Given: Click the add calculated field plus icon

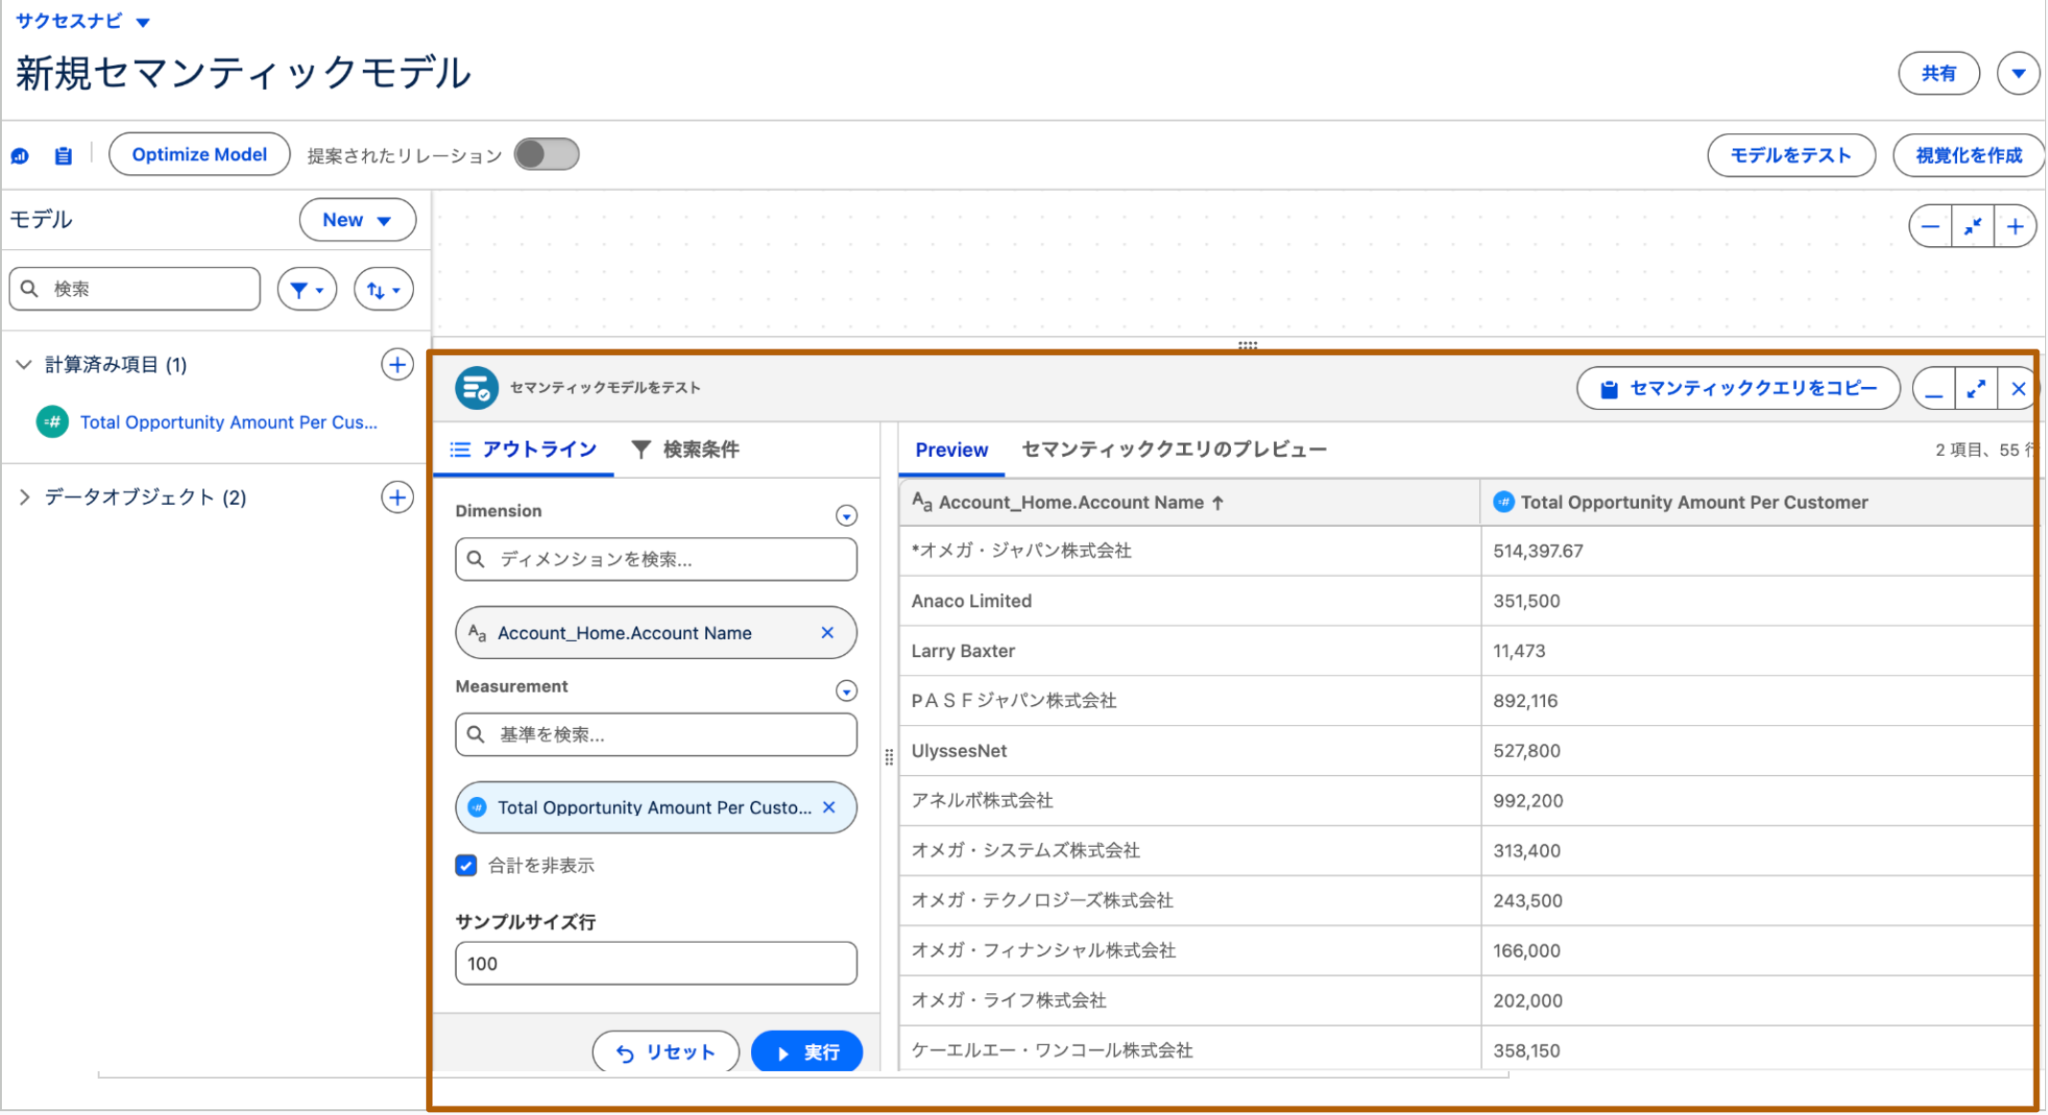Looking at the screenshot, I should [397, 365].
